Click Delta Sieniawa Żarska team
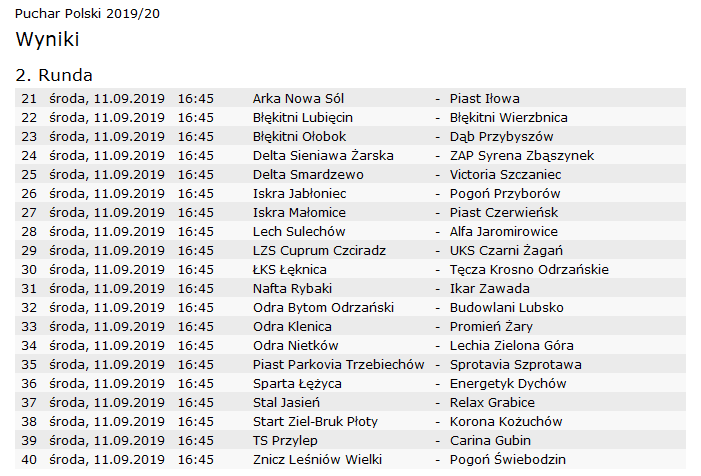Screen dimensions: 701x476 [x=323, y=156]
